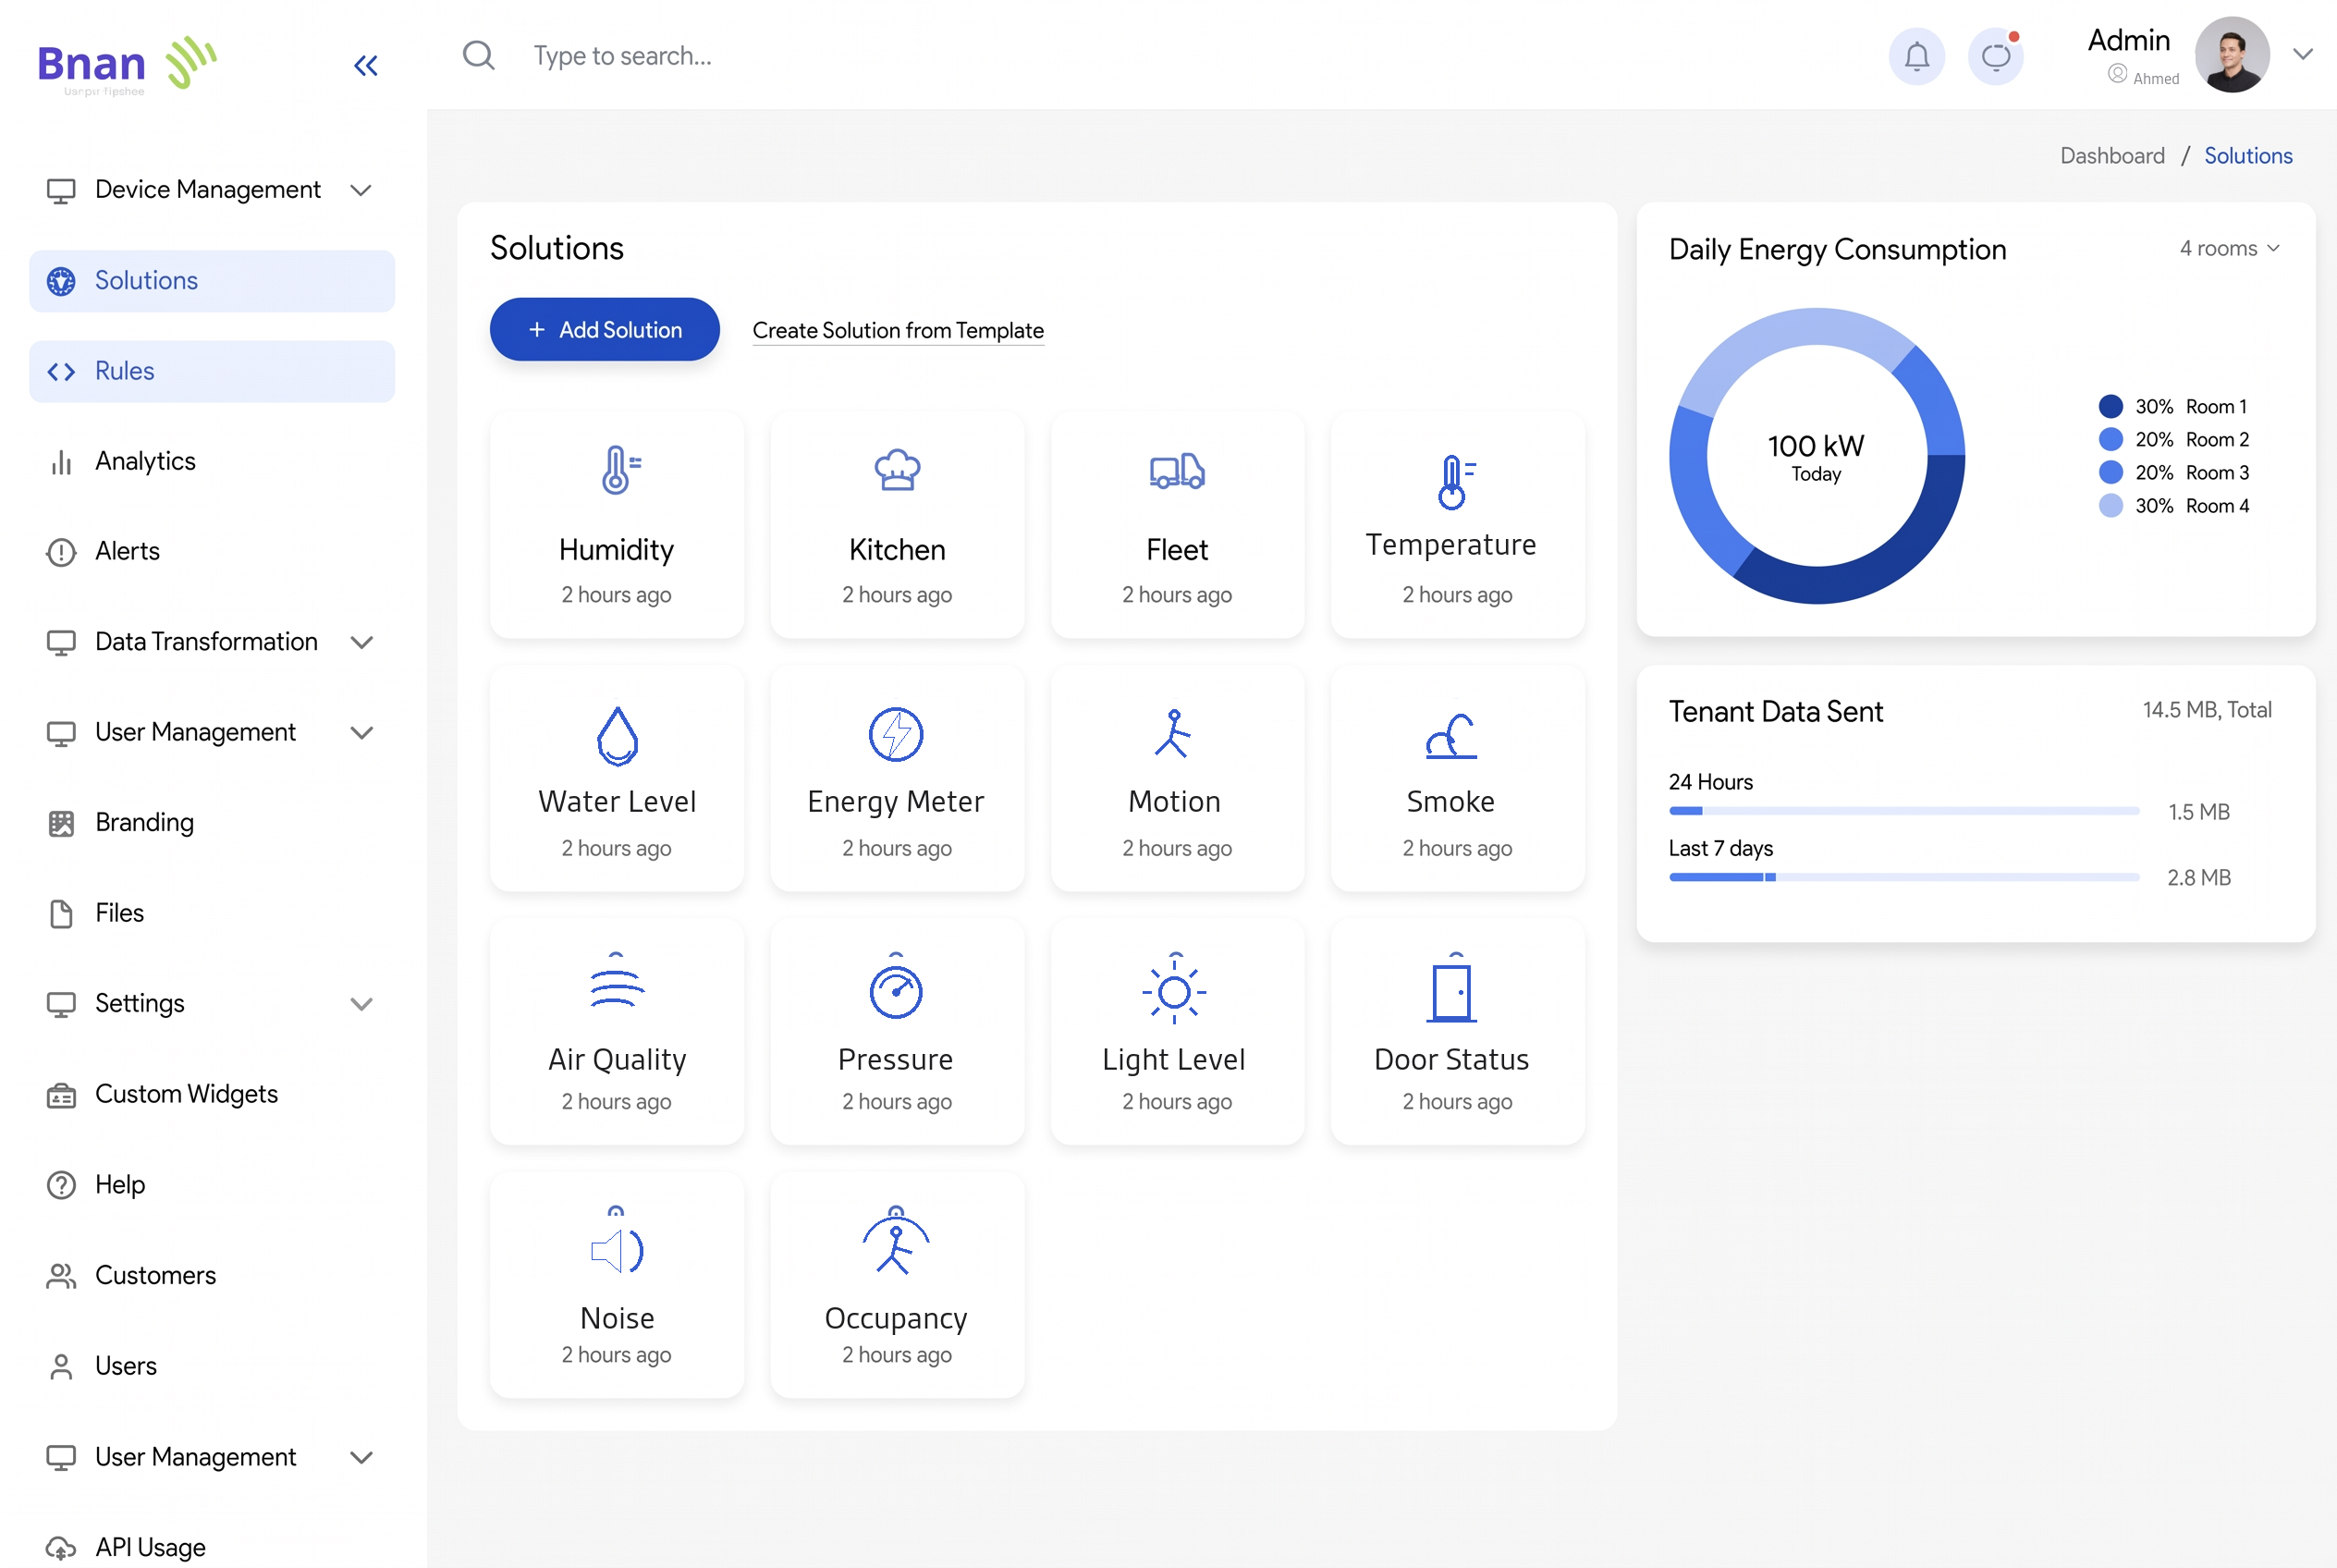The width and height of the screenshot is (2337, 1568).
Task: Click the Alerts exclamation icon
Action: coord(61,552)
